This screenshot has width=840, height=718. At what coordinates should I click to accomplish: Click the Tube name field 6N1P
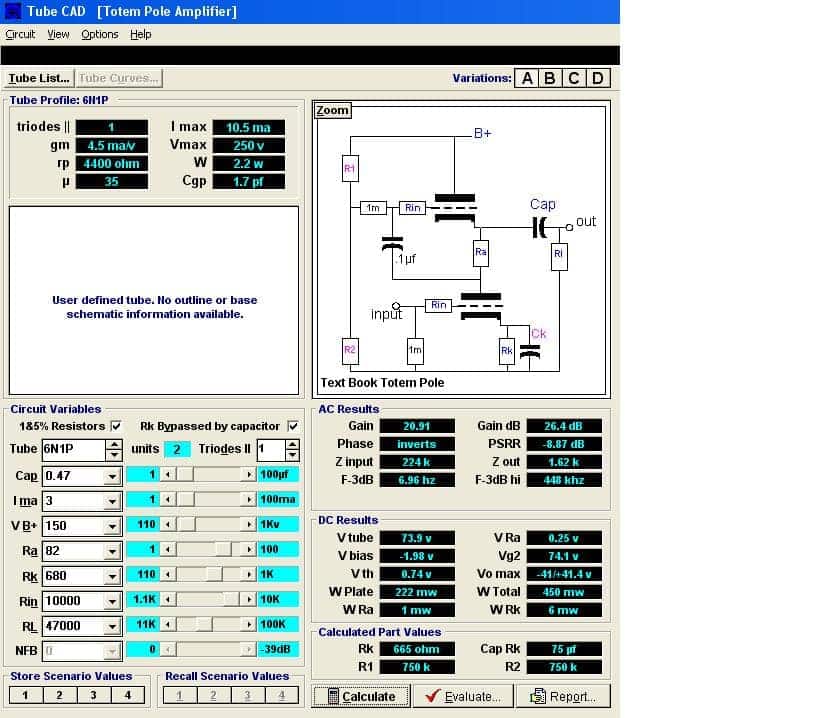(x=73, y=449)
